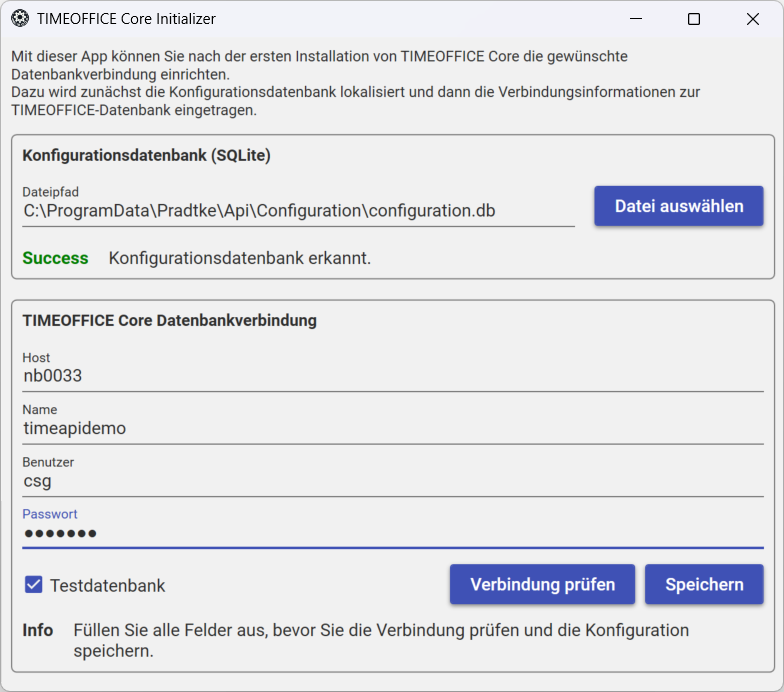
Task: Click Verbindung prüfen to test connection
Action: (542, 584)
